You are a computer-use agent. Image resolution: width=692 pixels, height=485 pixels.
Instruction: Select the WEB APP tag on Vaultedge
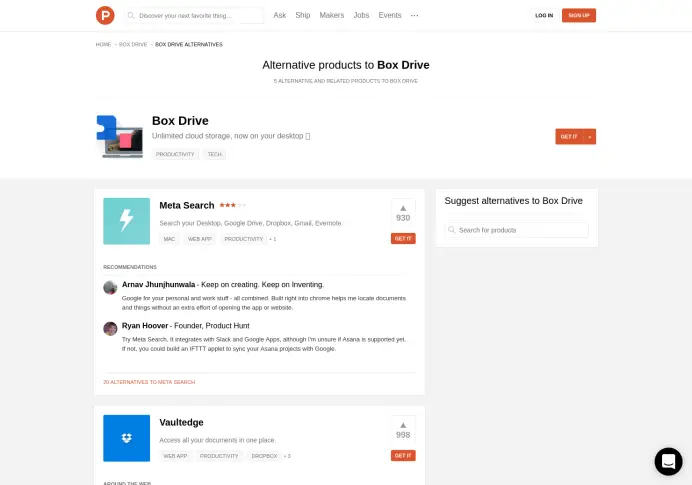[175, 456]
